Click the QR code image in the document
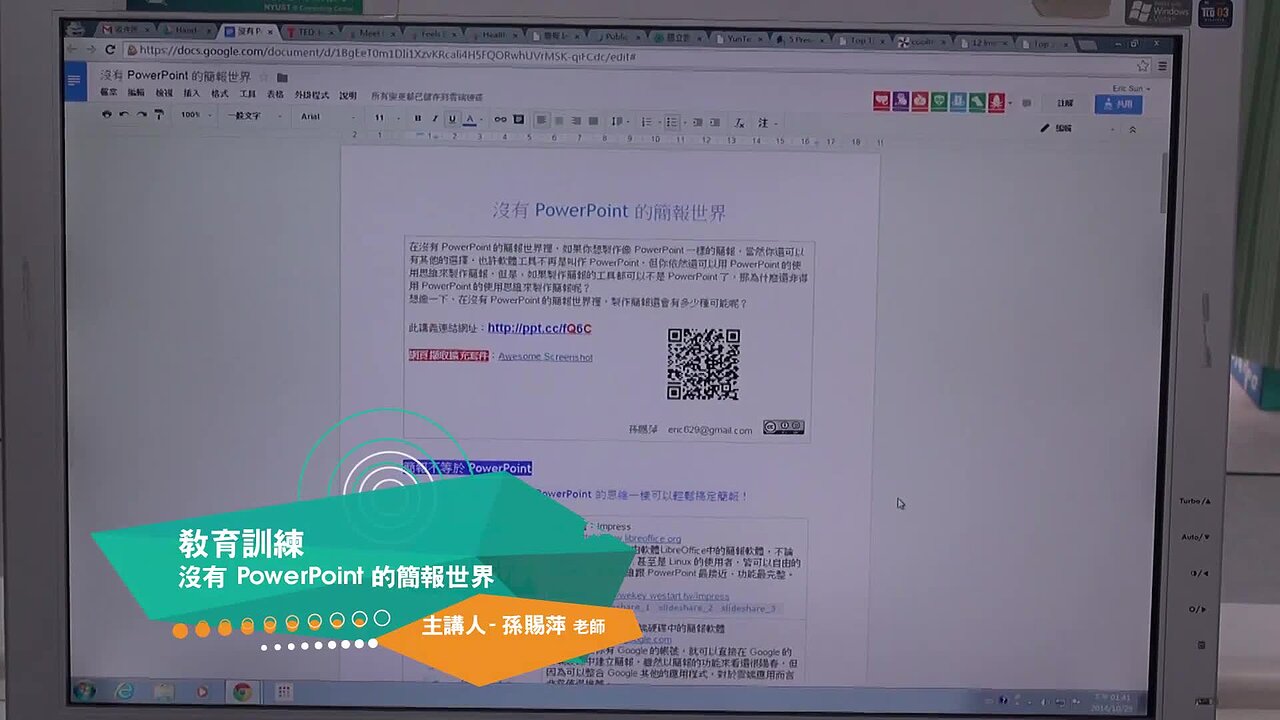Viewport: 1280px width, 720px height. click(704, 364)
